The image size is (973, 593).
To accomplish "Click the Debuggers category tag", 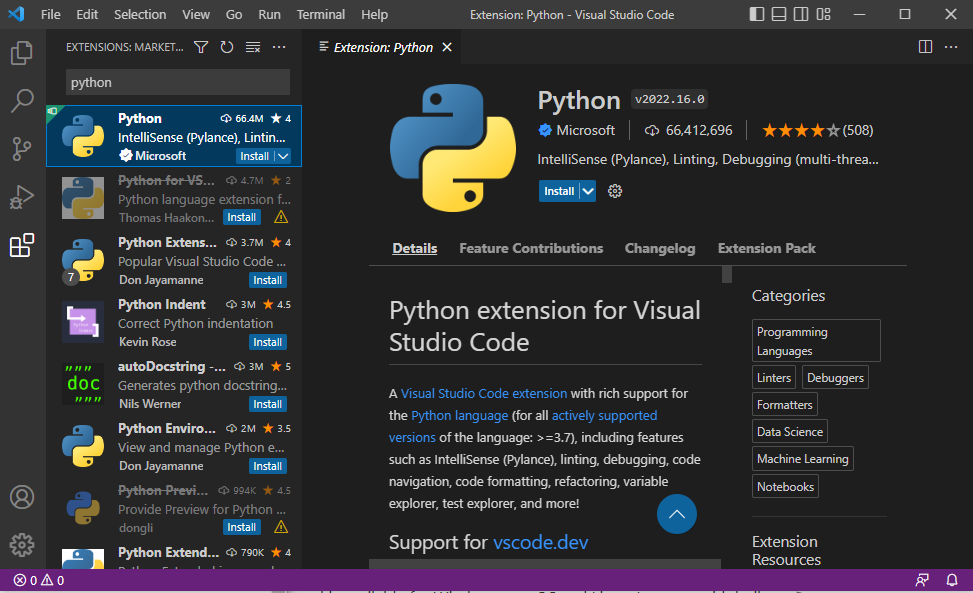I will (x=835, y=377).
